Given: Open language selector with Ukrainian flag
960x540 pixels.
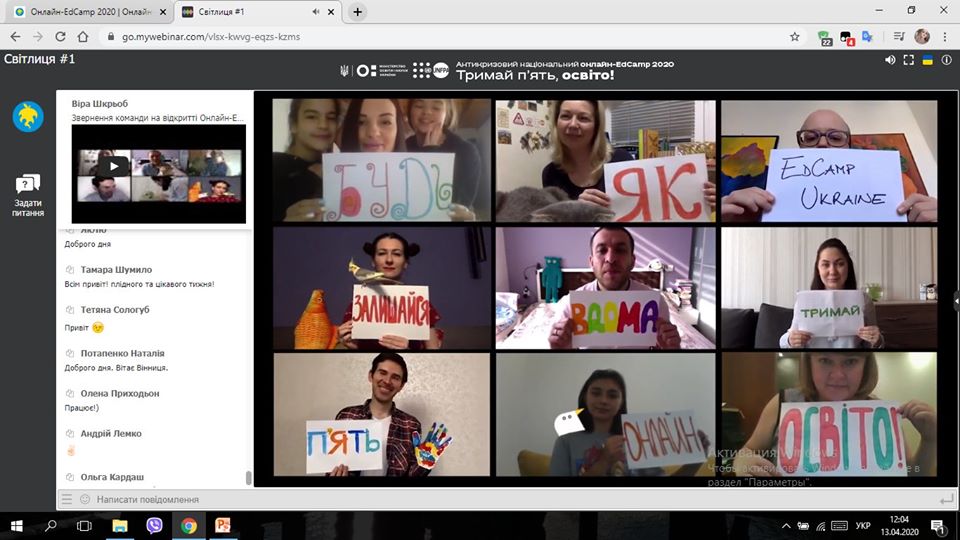Looking at the screenshot, I should pos(927,60).
